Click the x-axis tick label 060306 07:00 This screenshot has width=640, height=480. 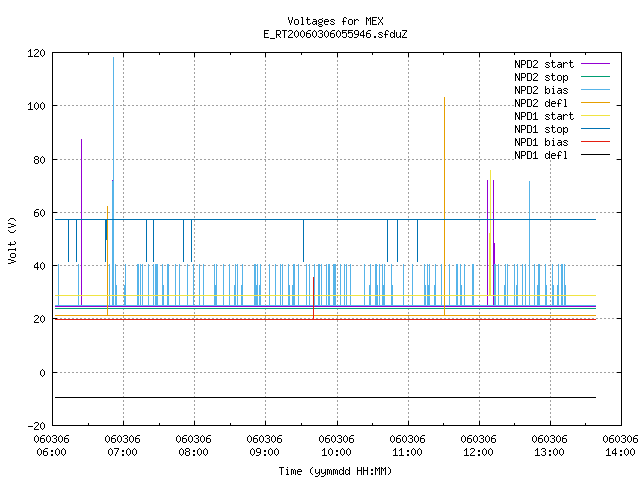tap(122, 446)
